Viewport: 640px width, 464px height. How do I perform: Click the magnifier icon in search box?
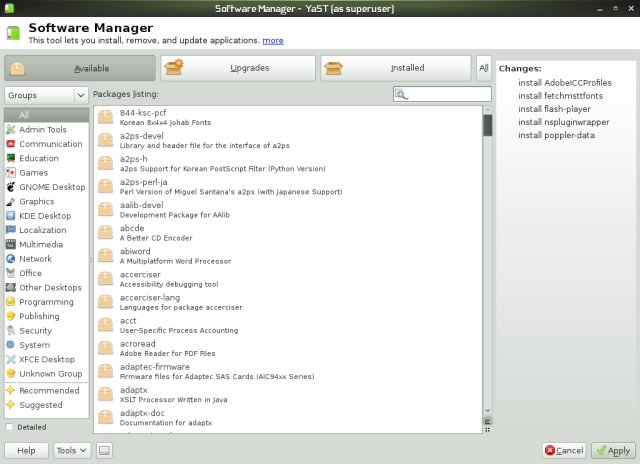tap(401, 94)
